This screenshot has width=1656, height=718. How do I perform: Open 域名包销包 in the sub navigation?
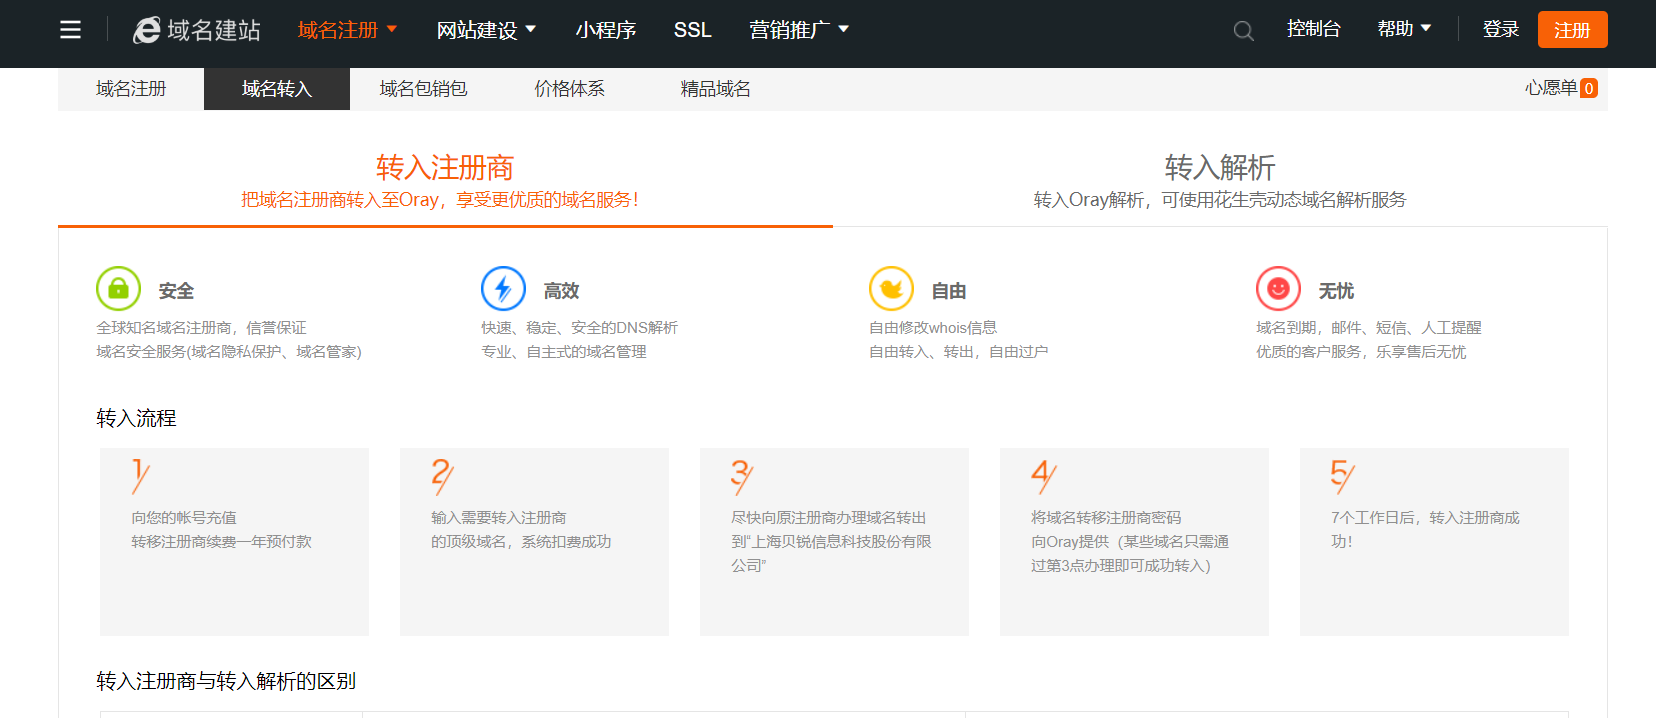(x=423, y=89)
